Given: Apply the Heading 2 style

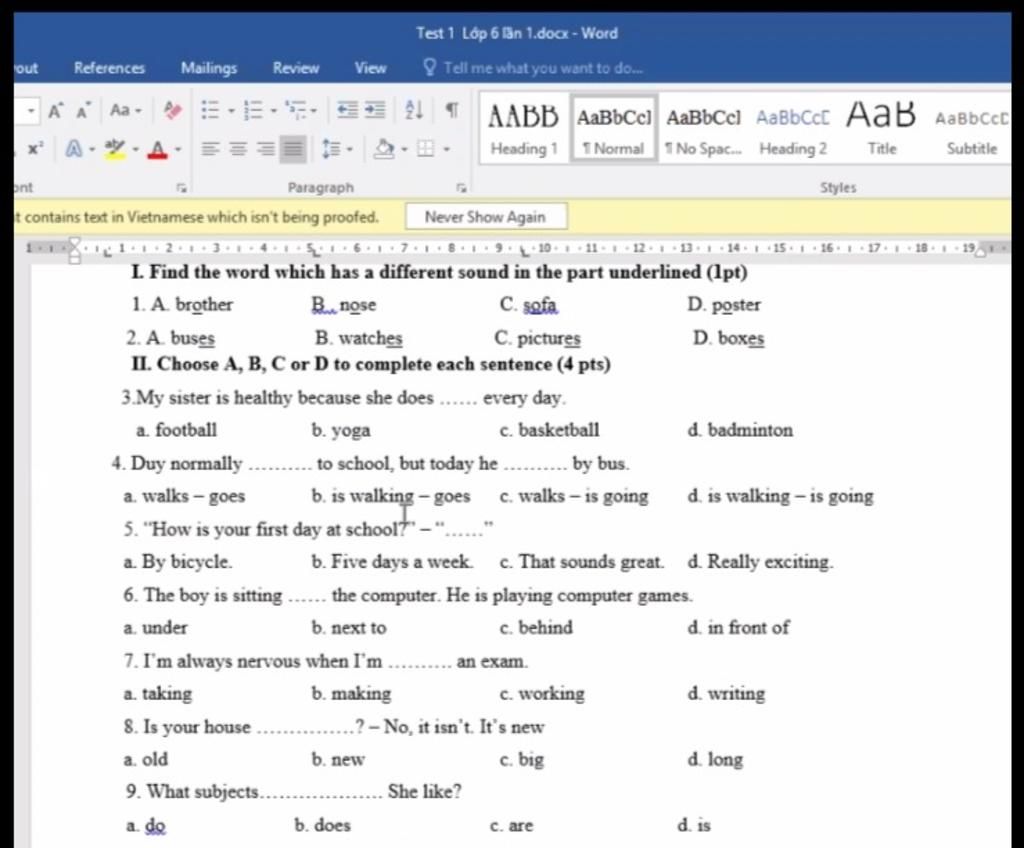Looking at the screenshot, I should coord(793,129).
